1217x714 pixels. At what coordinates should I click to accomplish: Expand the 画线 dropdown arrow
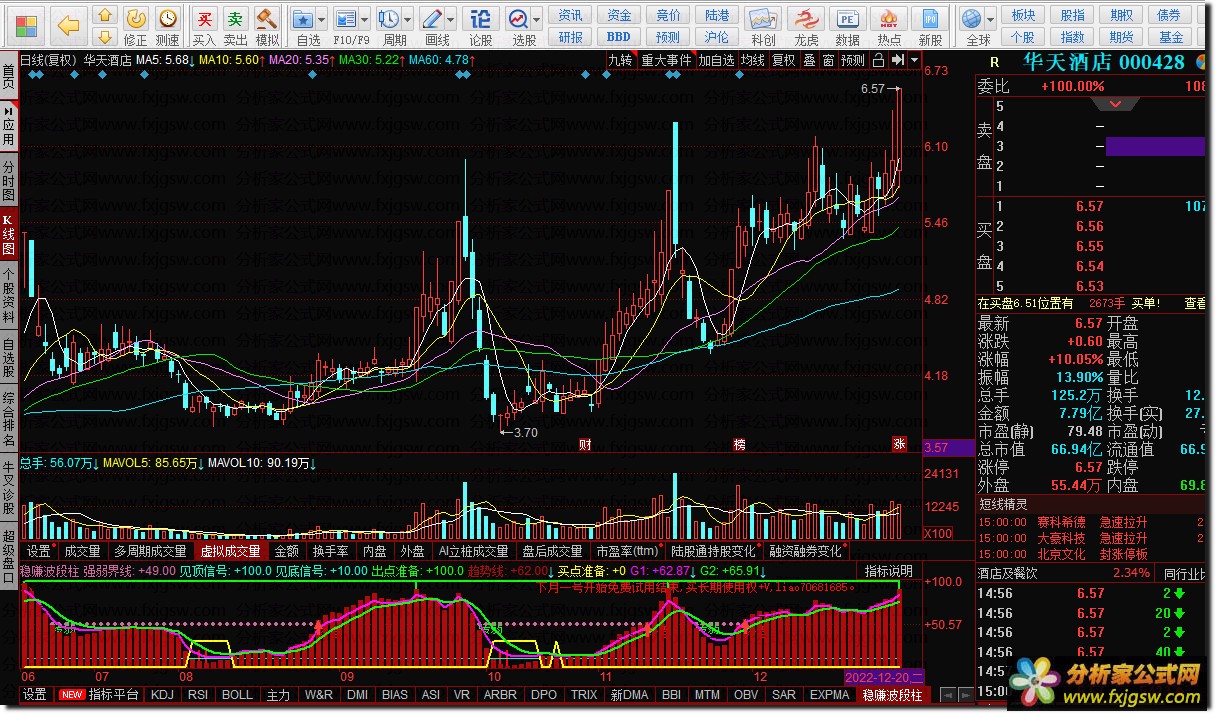click(450, 20)
